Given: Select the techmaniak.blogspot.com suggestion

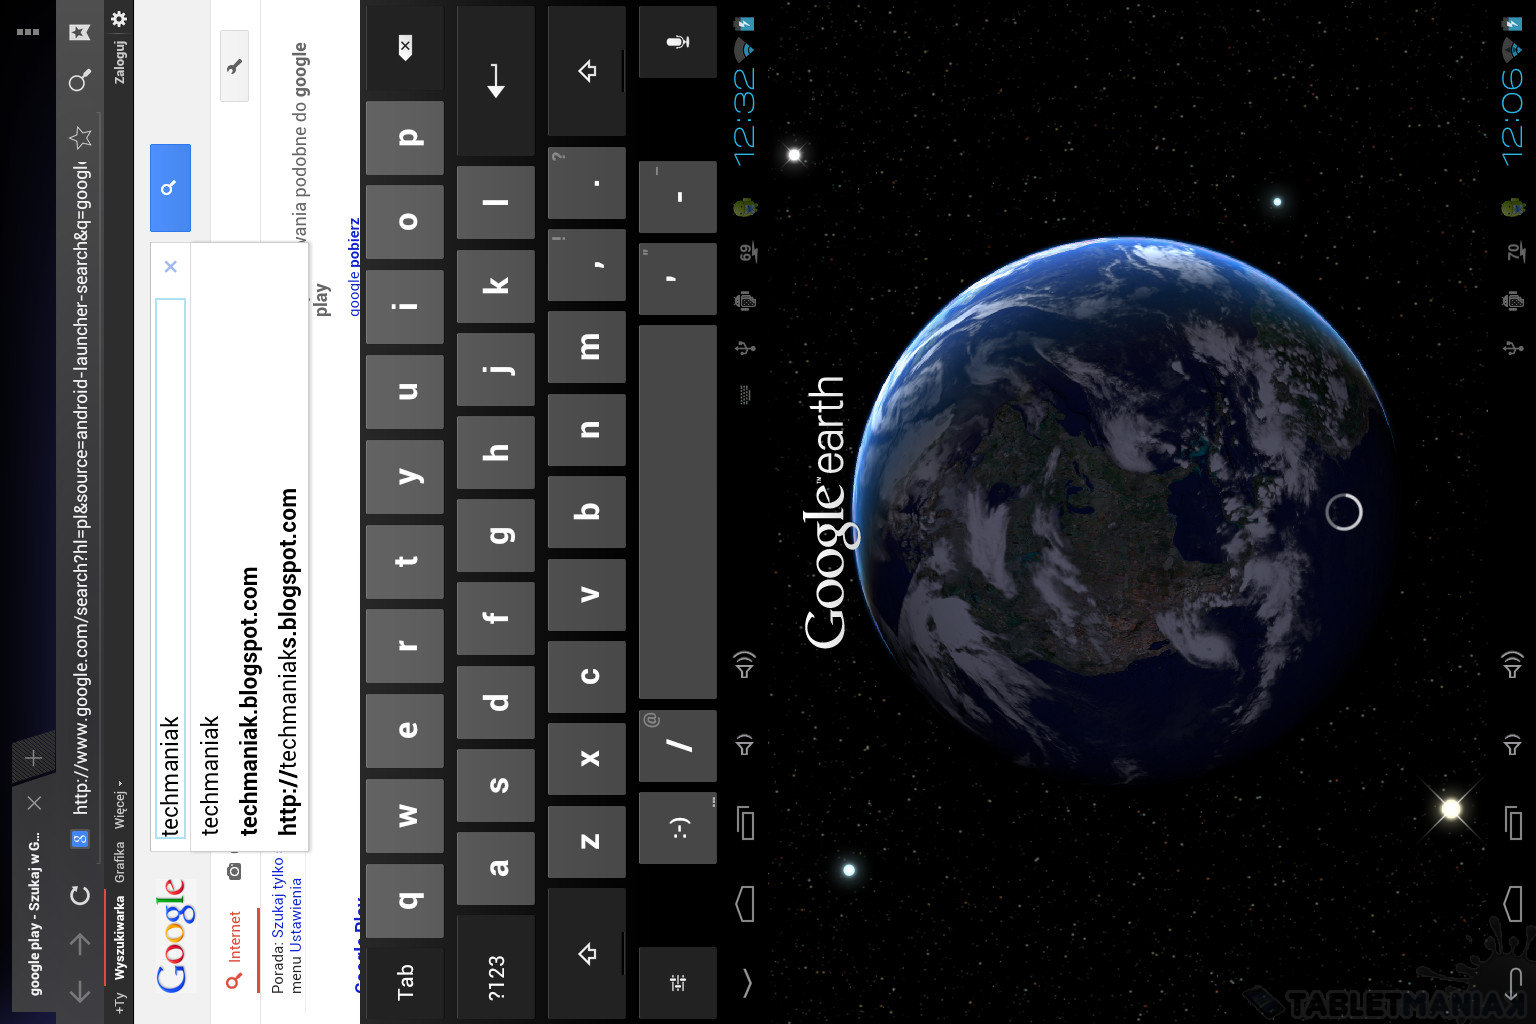Looking at the screenshot, I should click(x=249, y=700).
